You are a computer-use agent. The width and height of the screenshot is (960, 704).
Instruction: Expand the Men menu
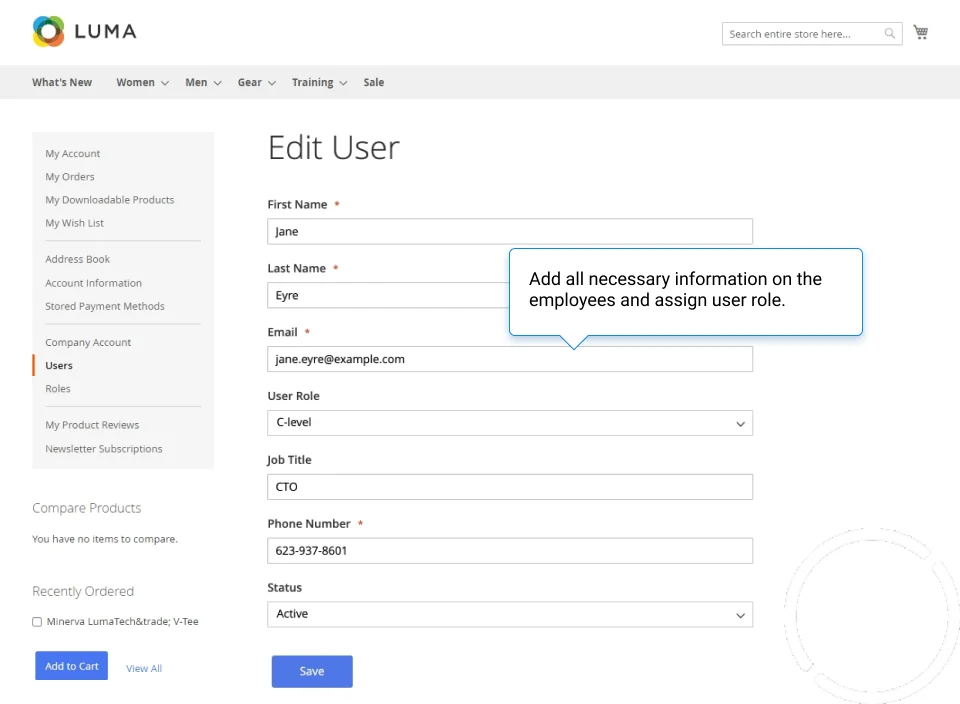tap(203, 83)
